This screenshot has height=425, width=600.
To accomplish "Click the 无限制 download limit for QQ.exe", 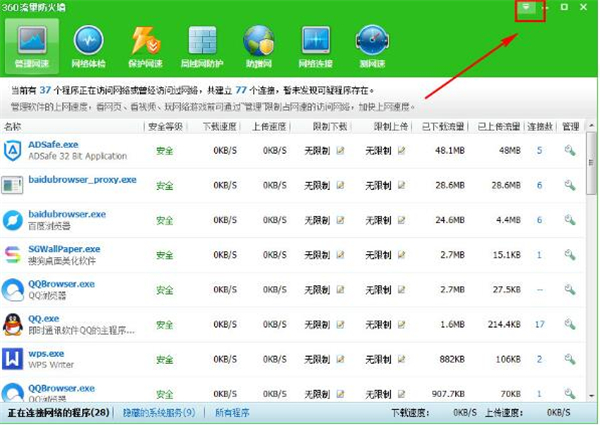I will pyautogui.click(x=317, y=324).
